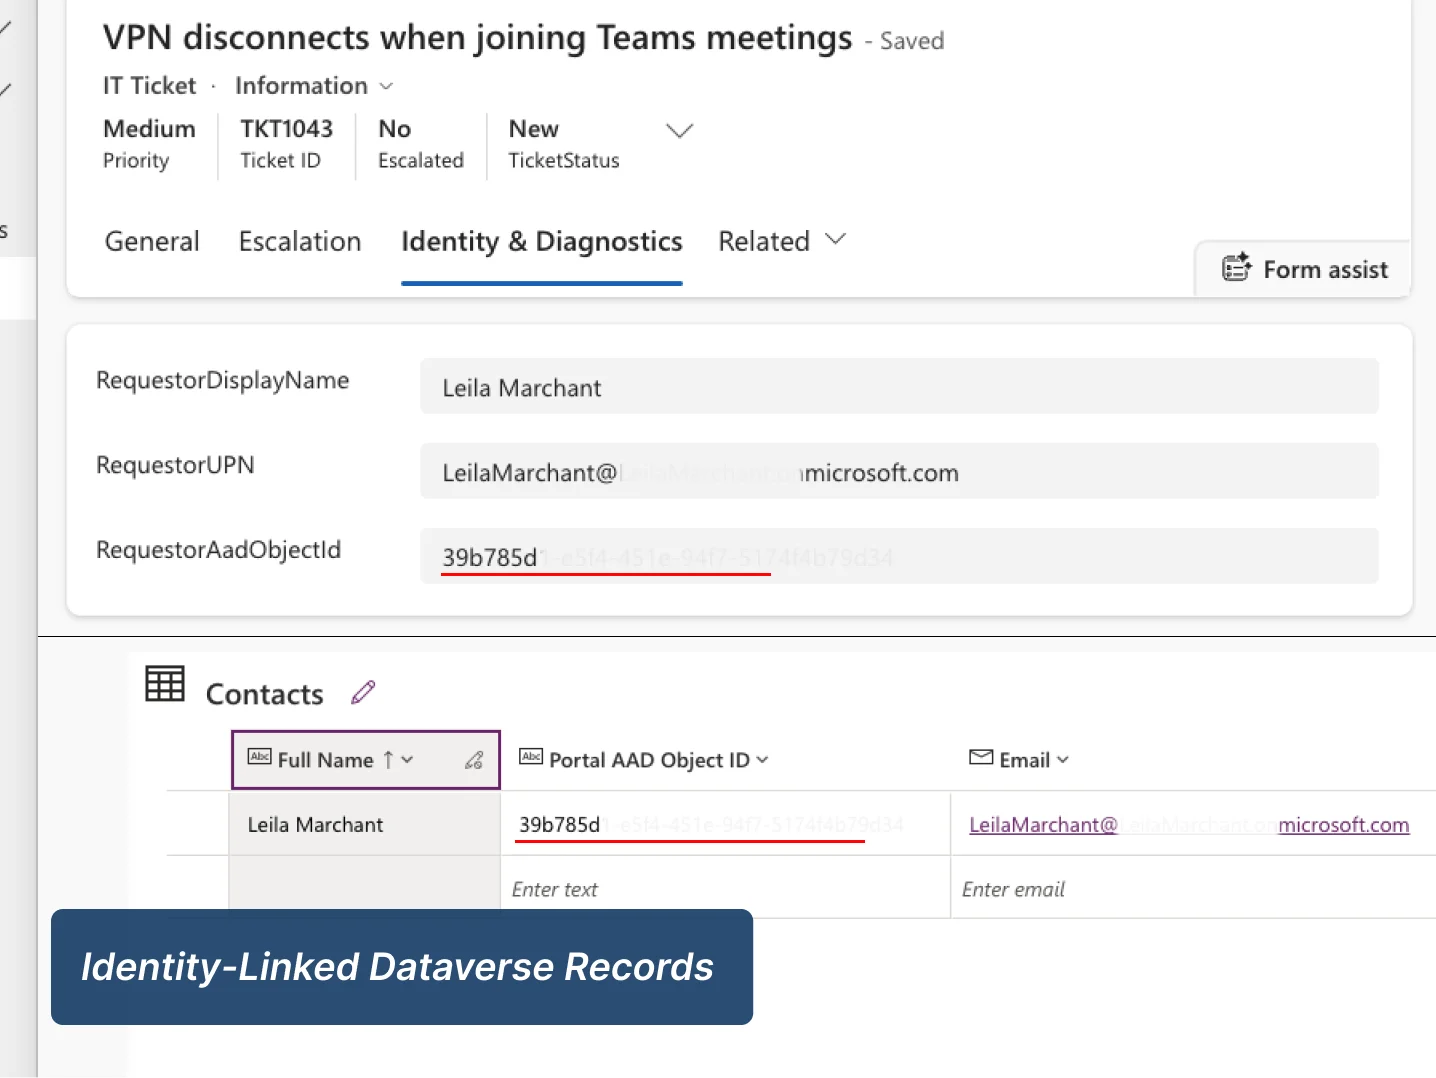Select the Identity & Diagnostics tab
This screenshot has height=1078, width=1436.
pyautogui.click(x=542, y=242)
